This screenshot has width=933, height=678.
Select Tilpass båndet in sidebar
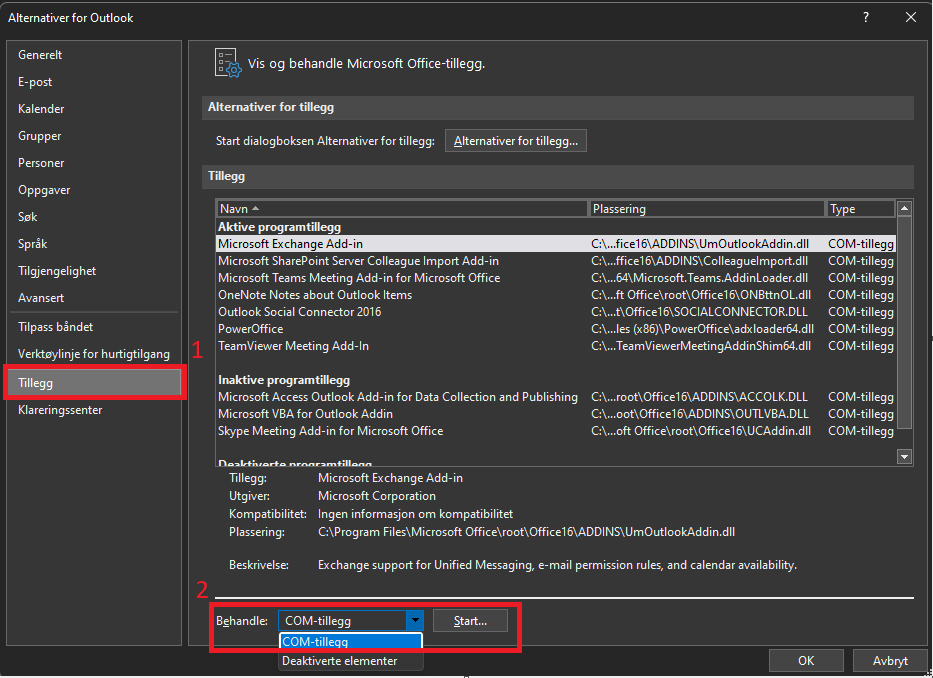(94, 327)
